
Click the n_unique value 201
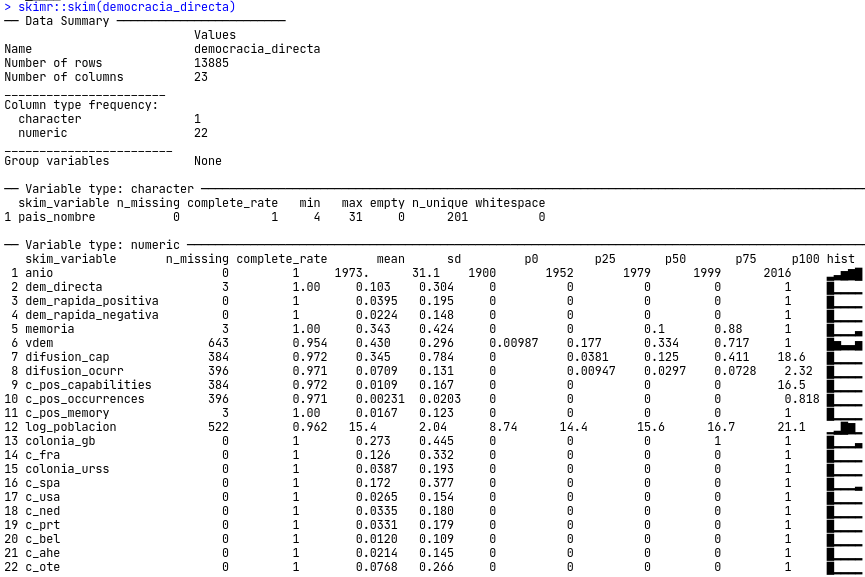tap(457, 217)
